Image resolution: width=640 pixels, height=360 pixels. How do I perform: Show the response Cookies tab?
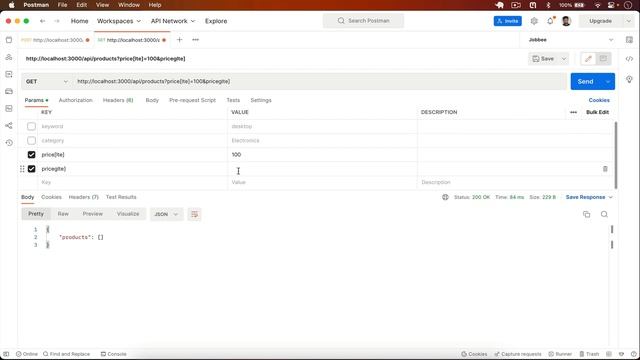(x=51, y=197)
